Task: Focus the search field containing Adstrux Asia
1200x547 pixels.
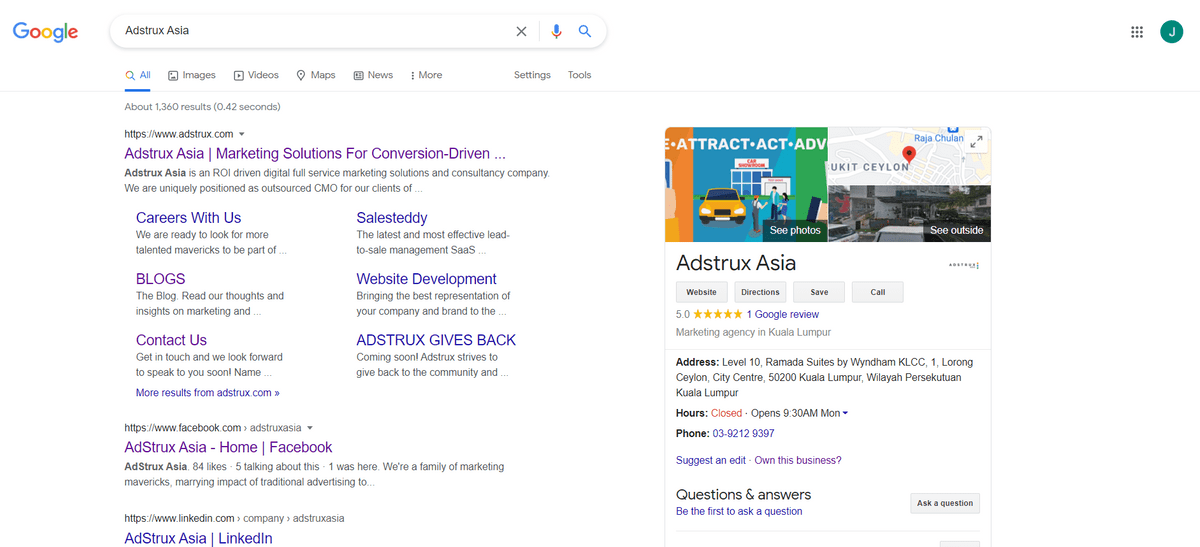Action: pyautogui.click(x=315, y=31)
